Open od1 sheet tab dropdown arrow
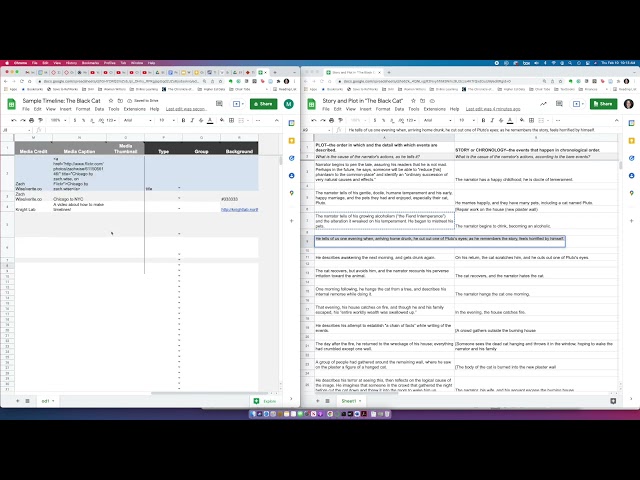This screenshot has height=480, width=640. pyautogui.click(x=53, y=401)
